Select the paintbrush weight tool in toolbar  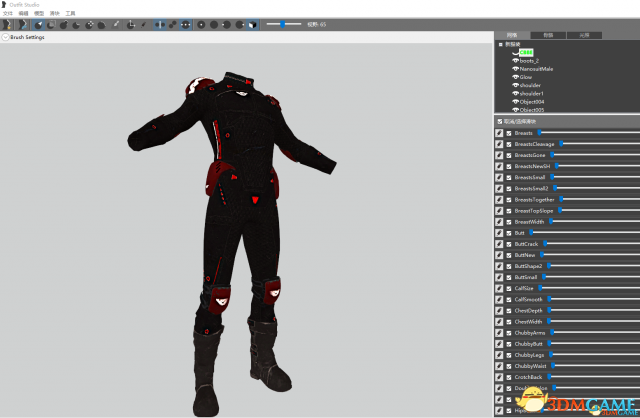tap(116, 23)
